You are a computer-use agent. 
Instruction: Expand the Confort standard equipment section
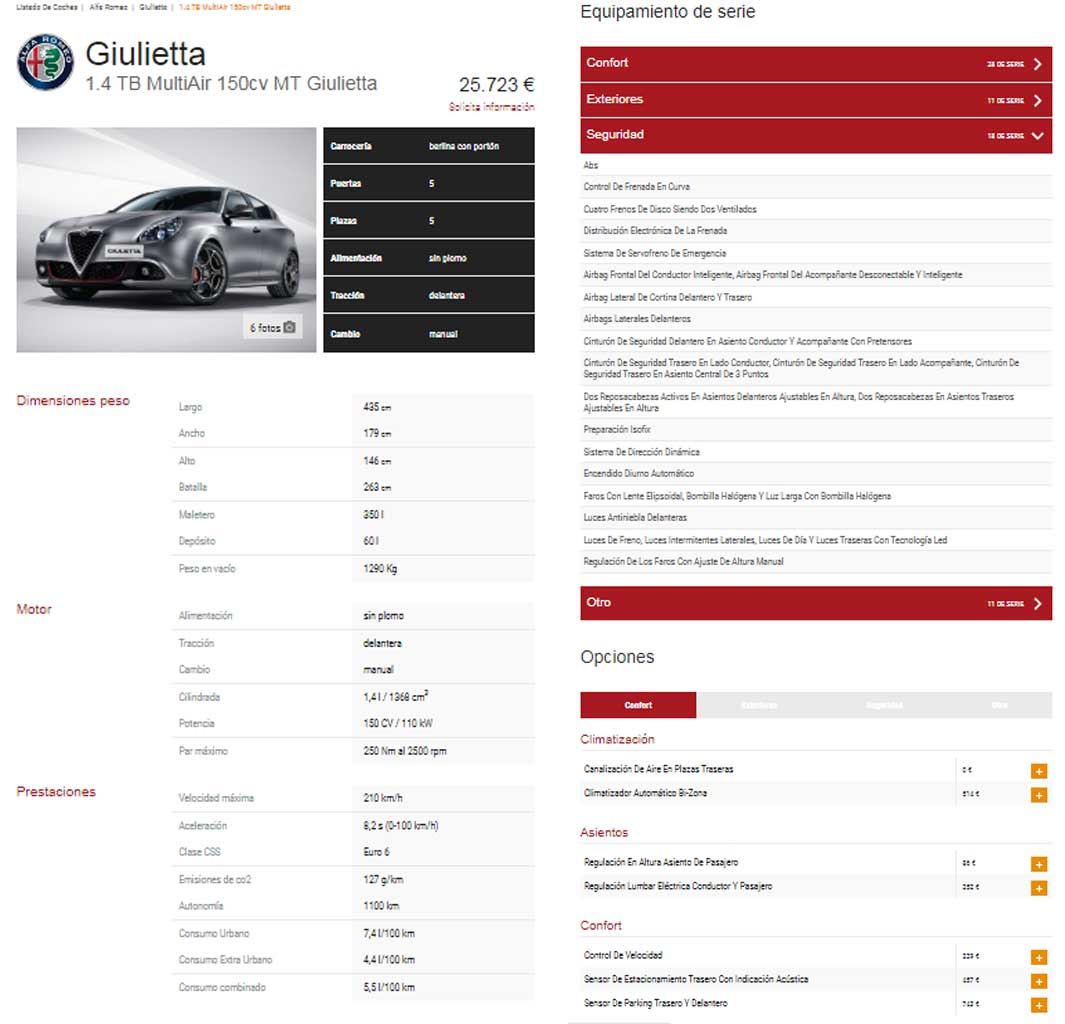point(816,64)
